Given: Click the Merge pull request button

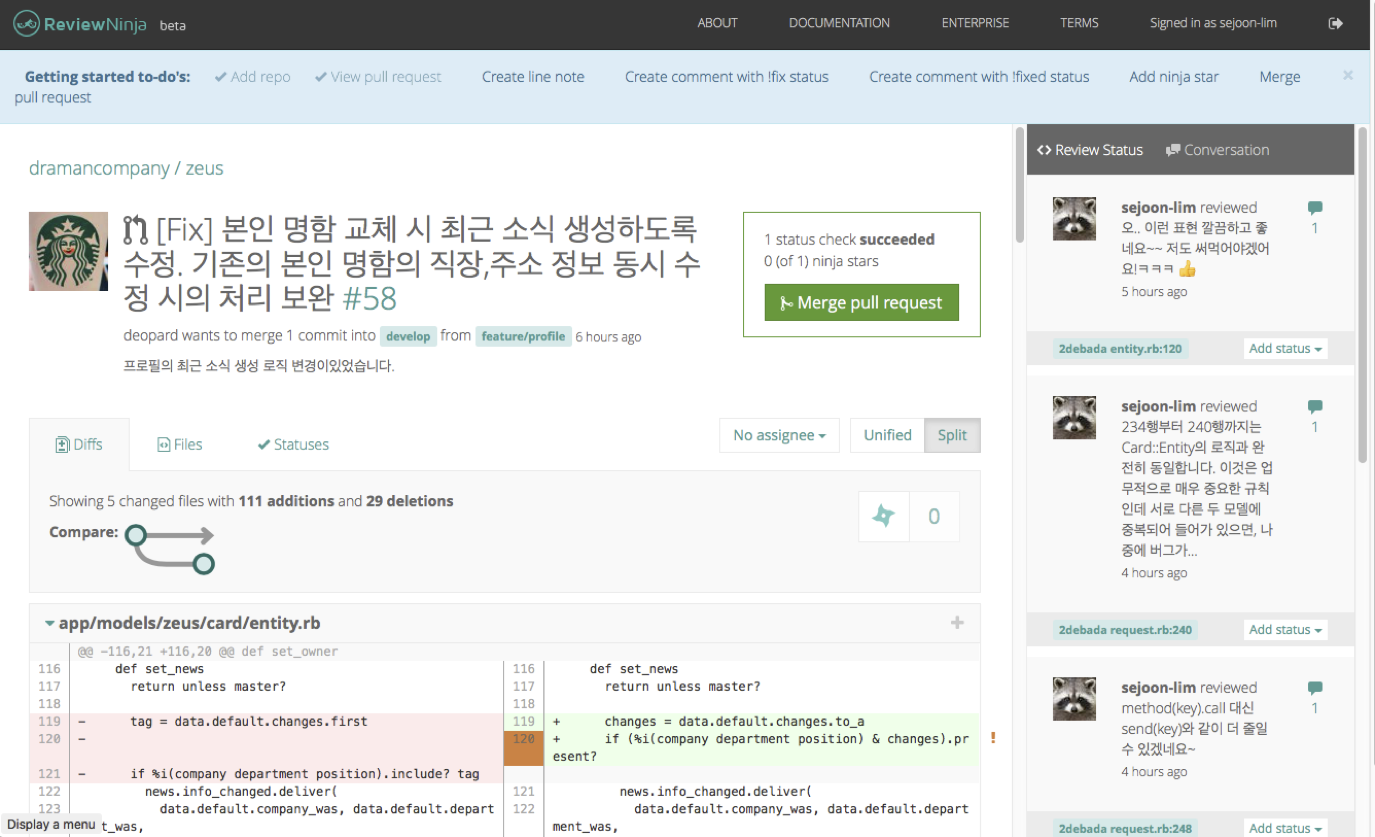Looking at the screenshot, I should [x=861, y=303].
